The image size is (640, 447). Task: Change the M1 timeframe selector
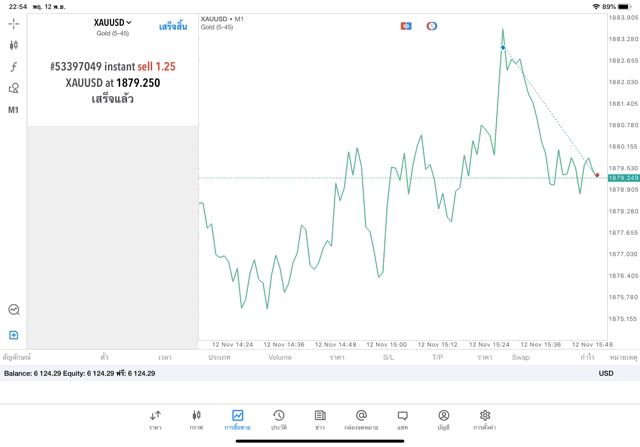(13, 110)
